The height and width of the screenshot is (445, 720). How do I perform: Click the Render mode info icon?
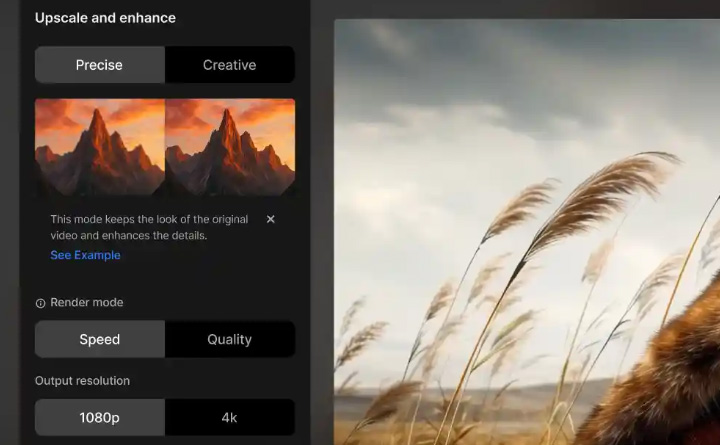point(40,303)
